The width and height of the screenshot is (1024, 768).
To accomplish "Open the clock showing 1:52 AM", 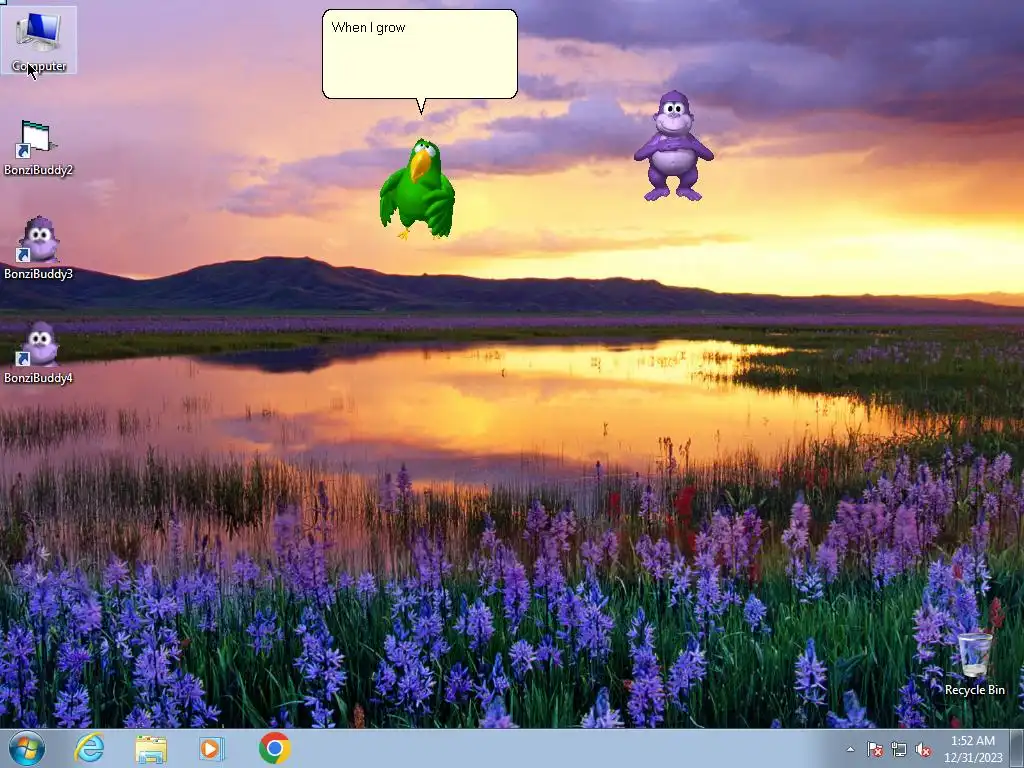I will tap(973, 749).
